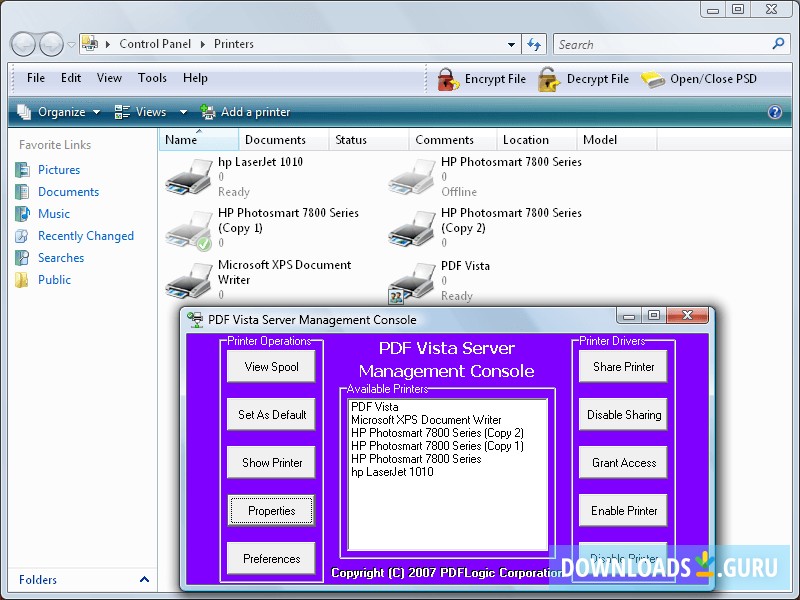Click the blue help question mark icon
The height and width of the screenshot is (600, 800).
[x=774, y=112]
